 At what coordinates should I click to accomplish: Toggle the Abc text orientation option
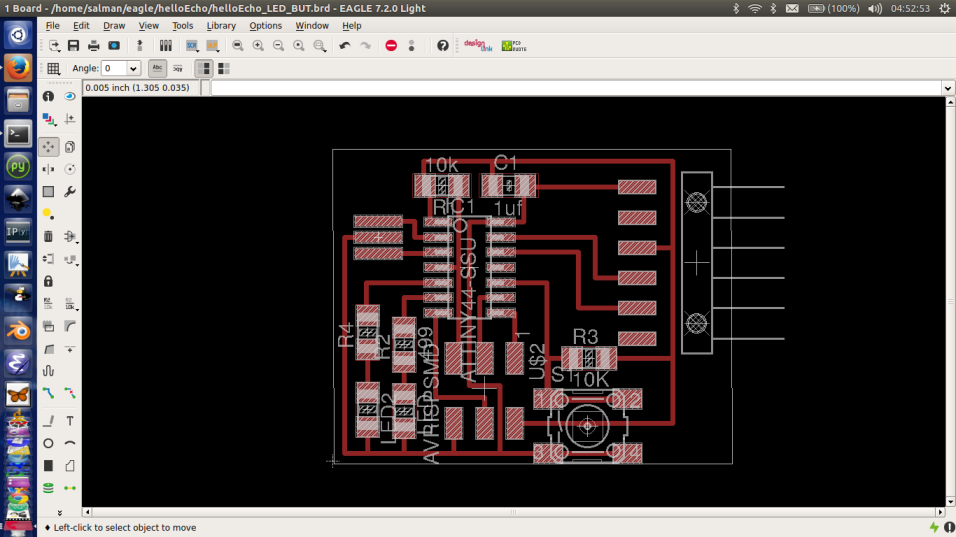157,68
